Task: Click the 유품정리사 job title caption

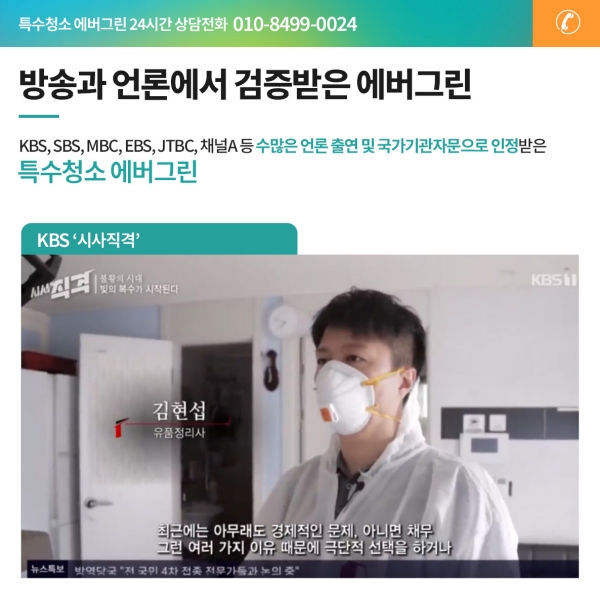Action: click(179, 433)
